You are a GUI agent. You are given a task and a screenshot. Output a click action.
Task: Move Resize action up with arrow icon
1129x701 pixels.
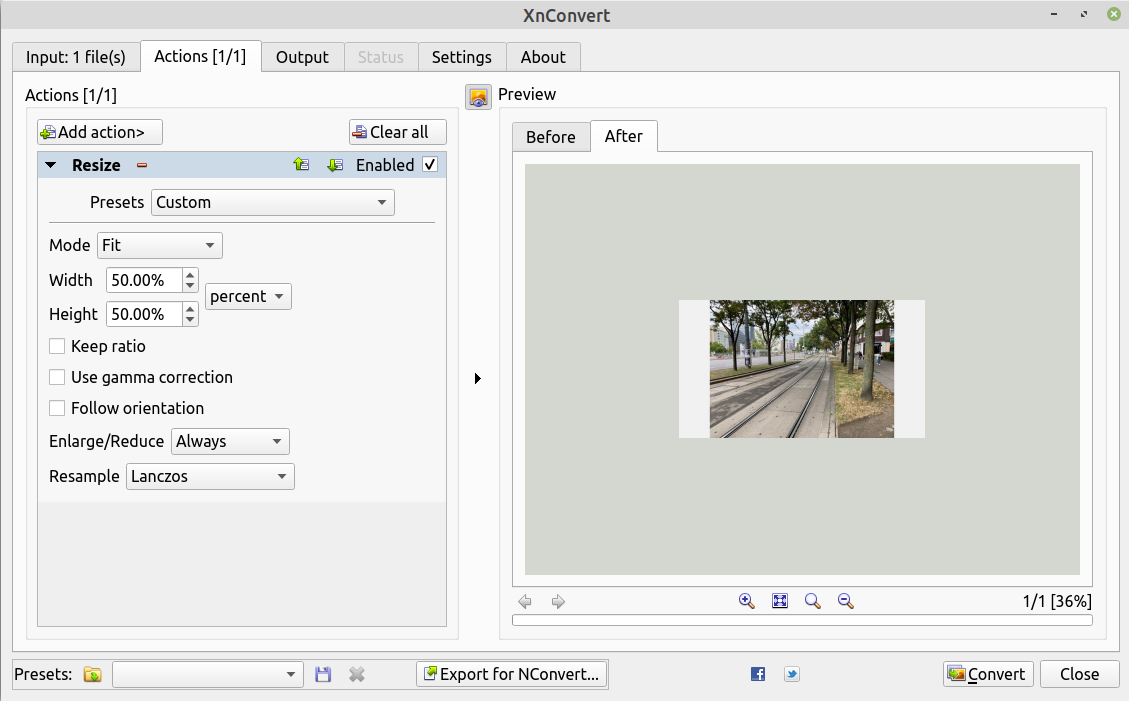(x=301, y=165)
